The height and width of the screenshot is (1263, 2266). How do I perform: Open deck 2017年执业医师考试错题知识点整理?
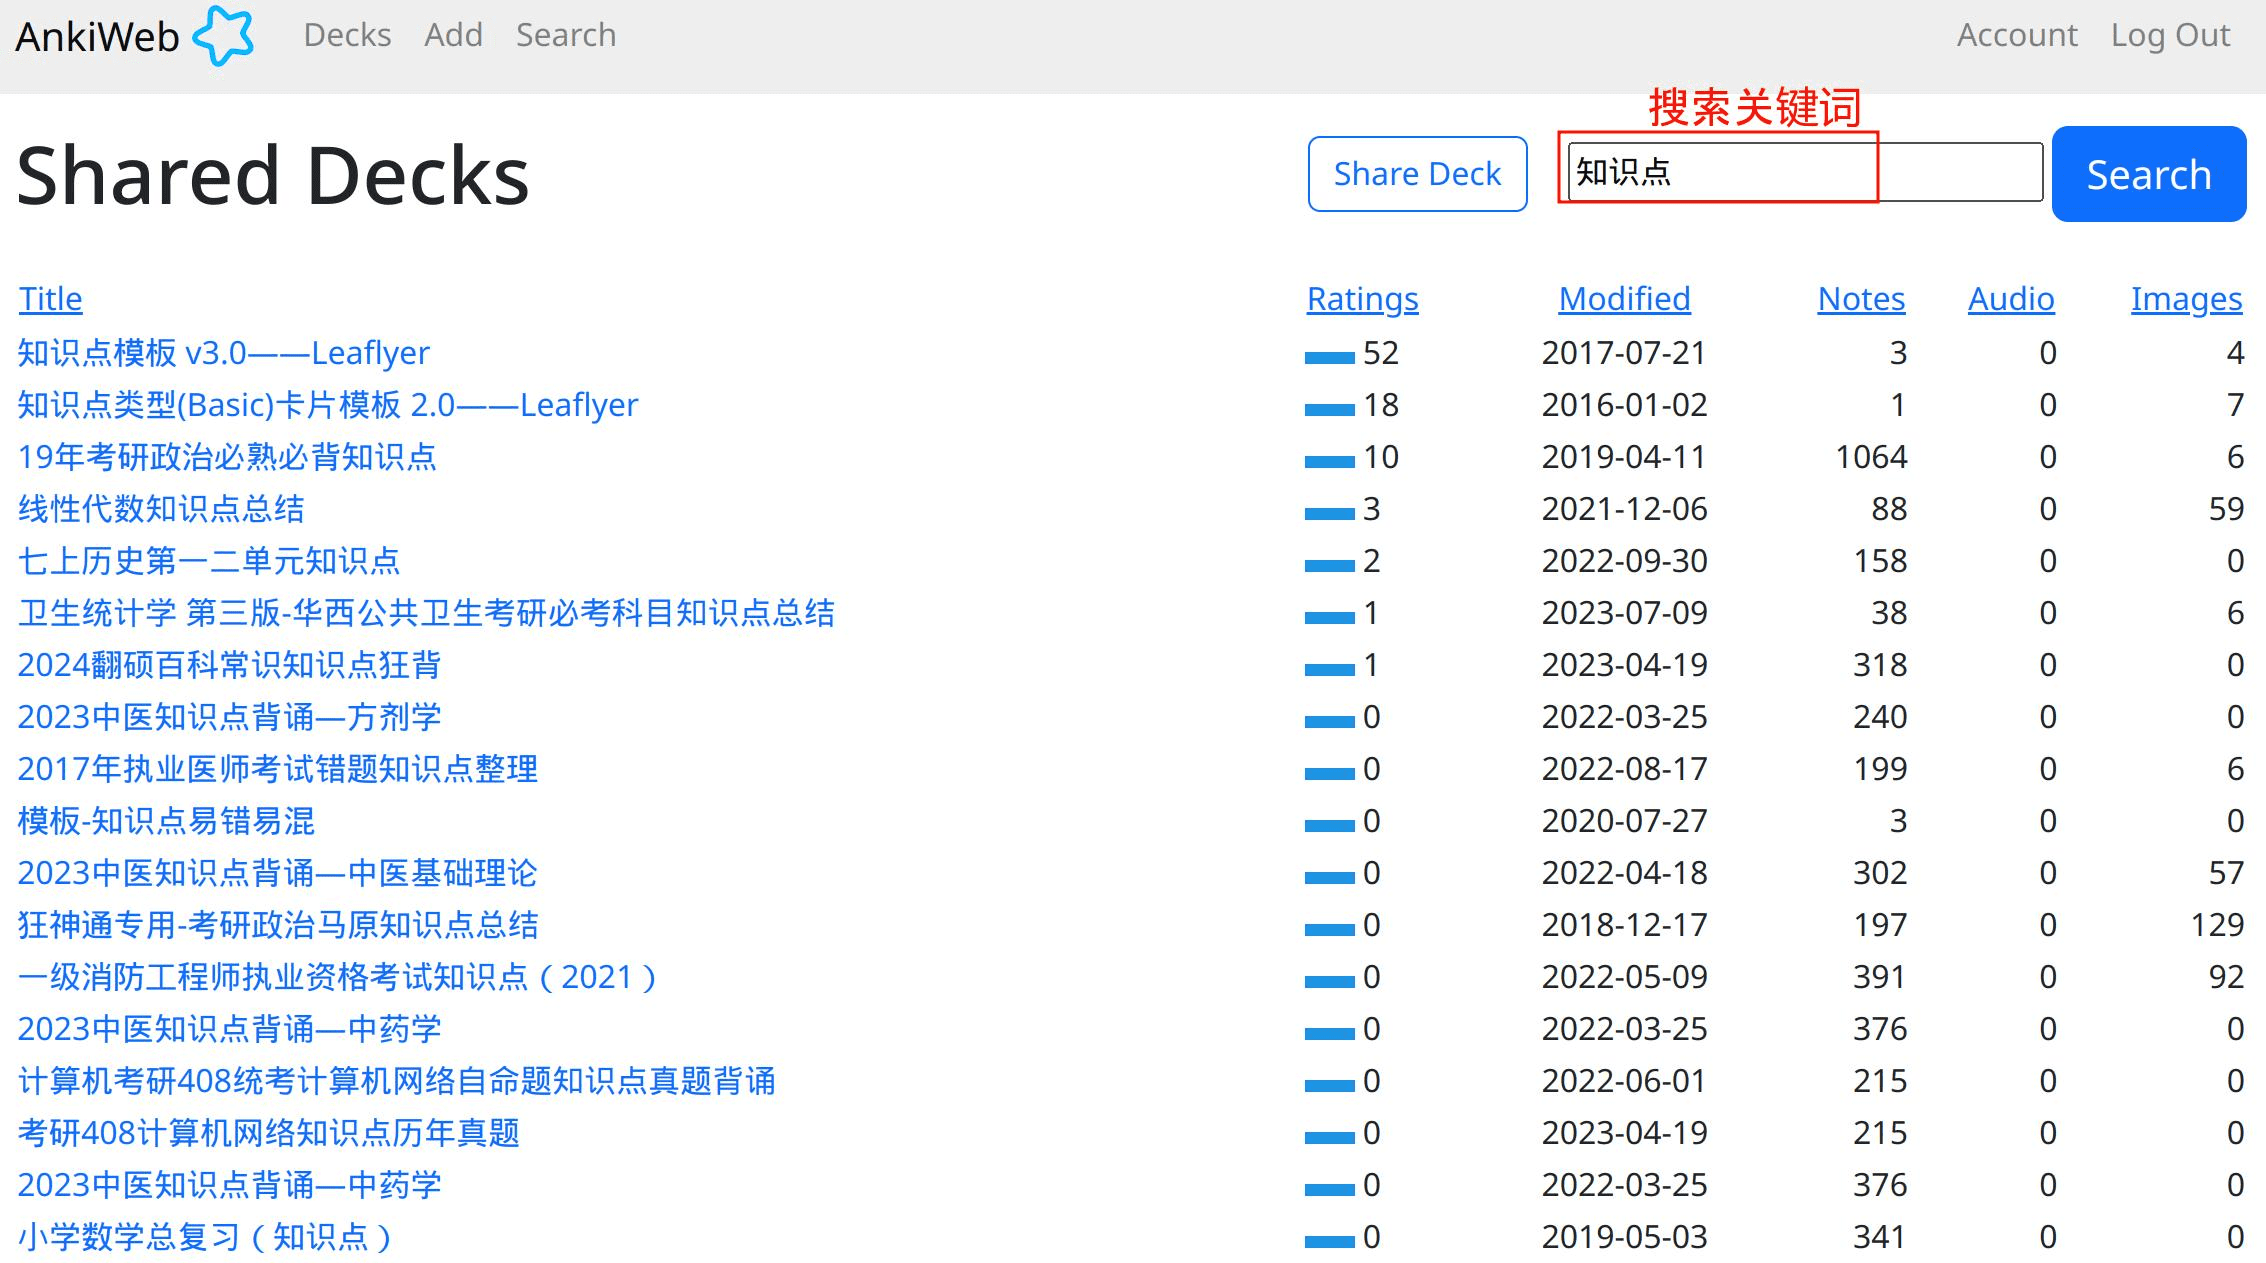tap(278, 769)
